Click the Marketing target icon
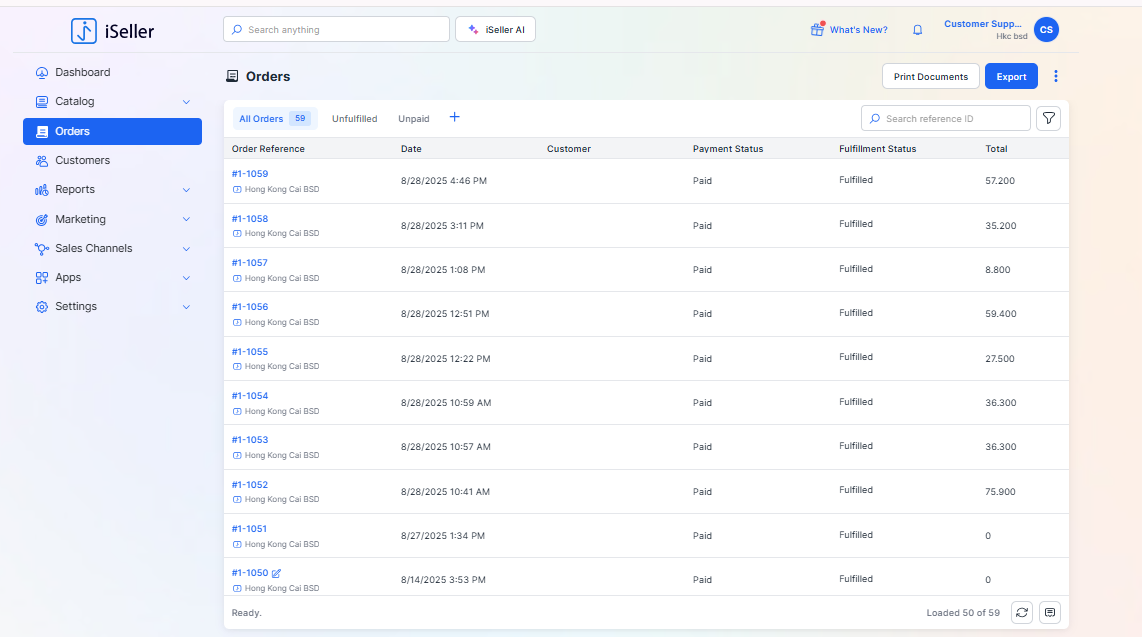The image size is (1142, 637). (42, 219)
